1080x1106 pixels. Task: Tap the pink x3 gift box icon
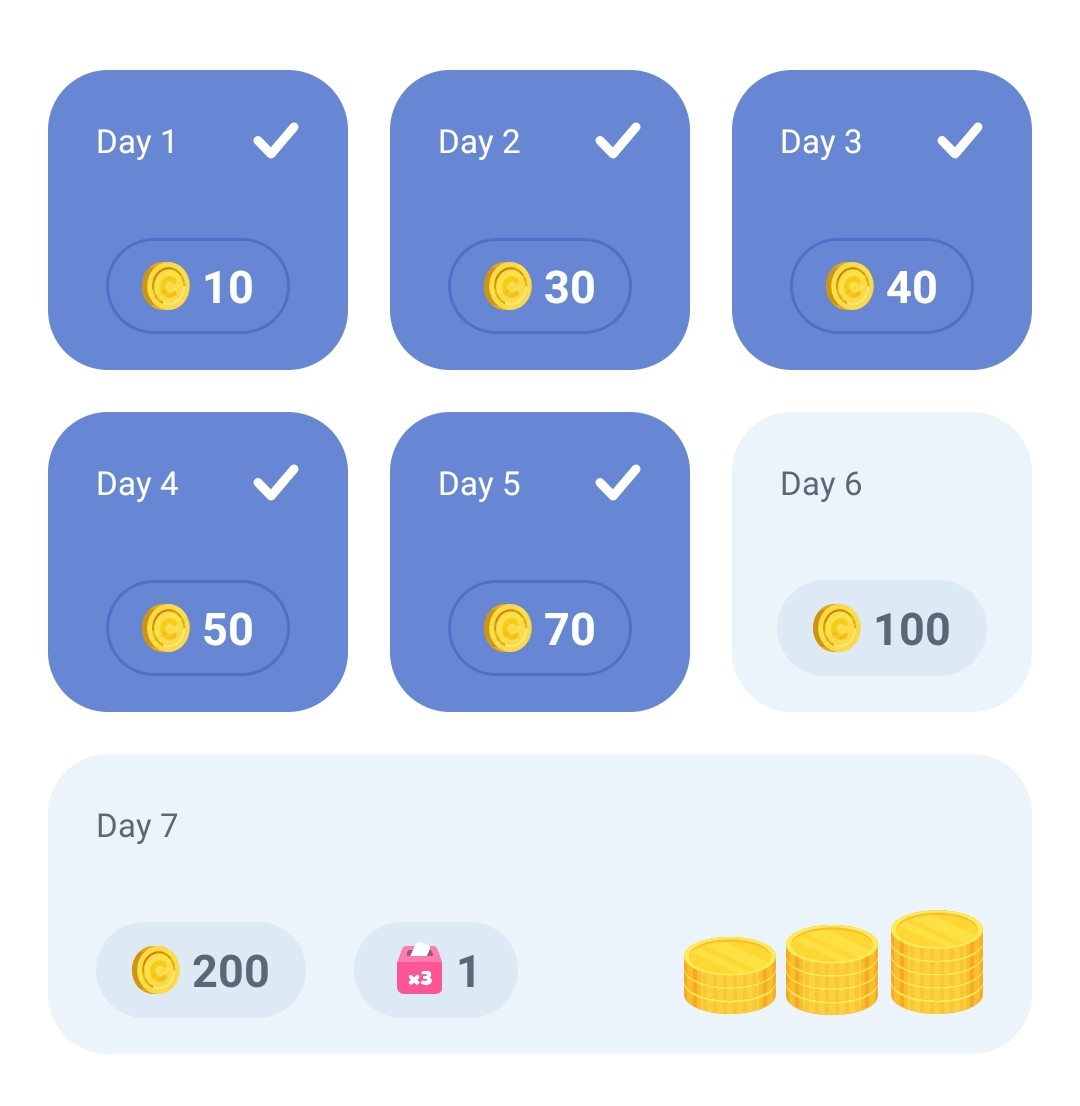click(419, 970)
